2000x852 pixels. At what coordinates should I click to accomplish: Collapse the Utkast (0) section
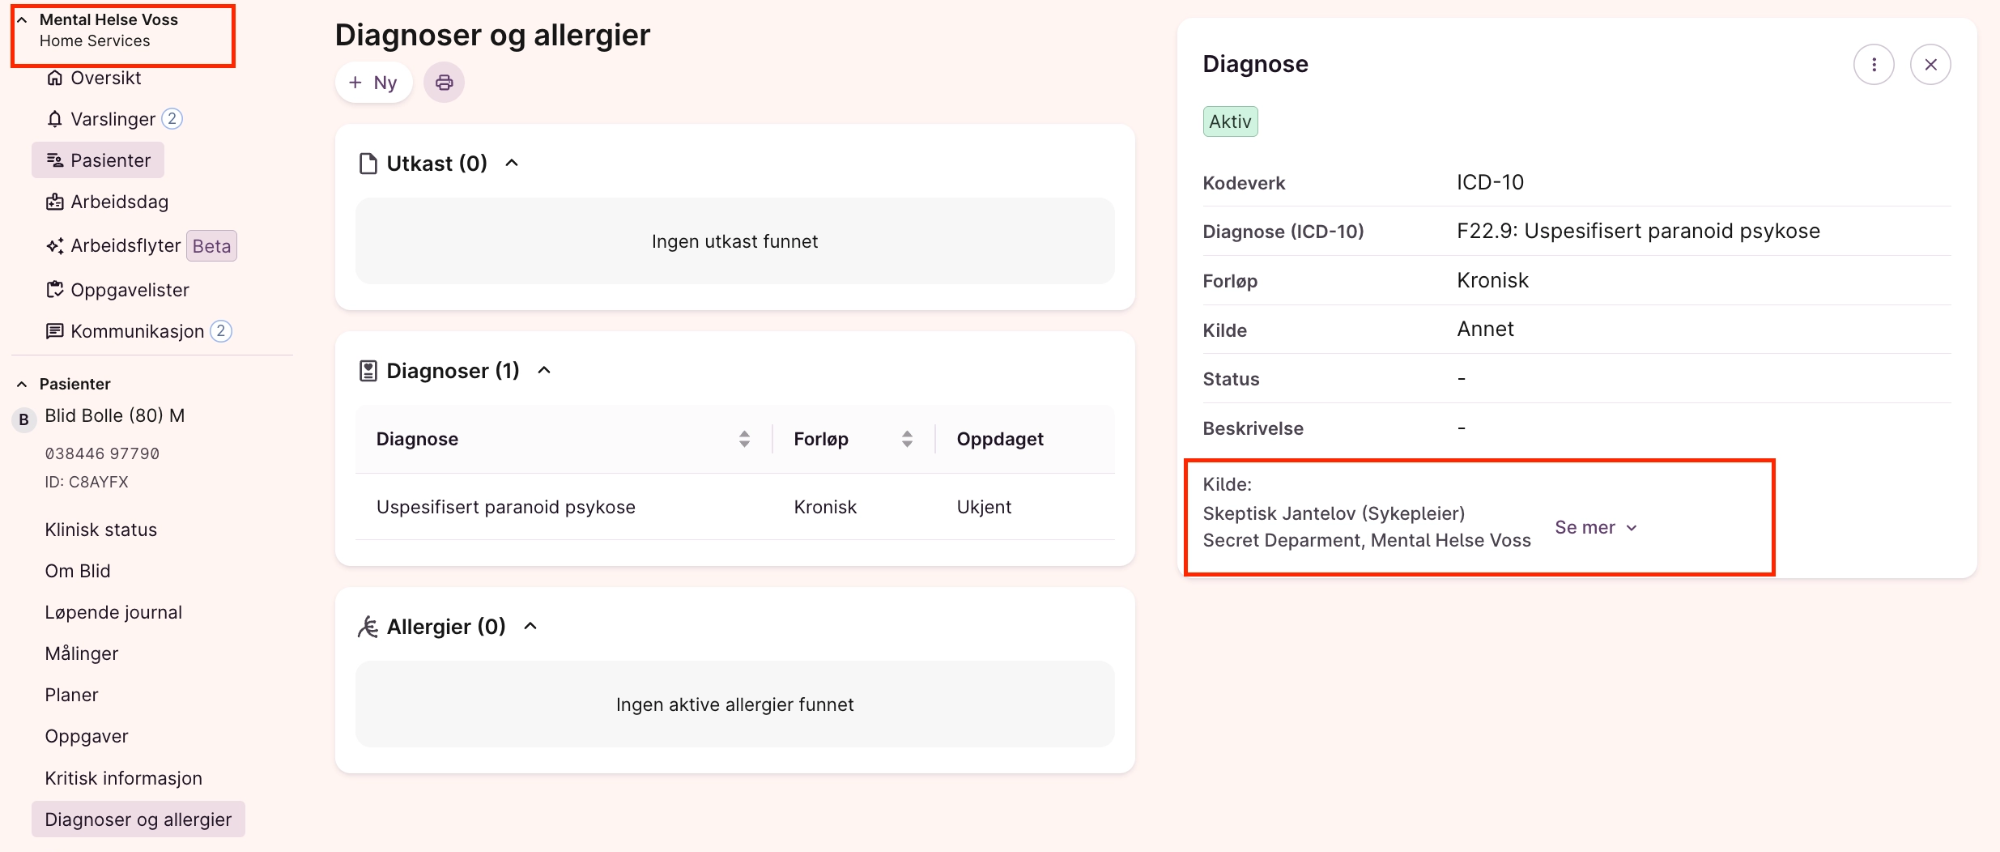click(512, 163)
